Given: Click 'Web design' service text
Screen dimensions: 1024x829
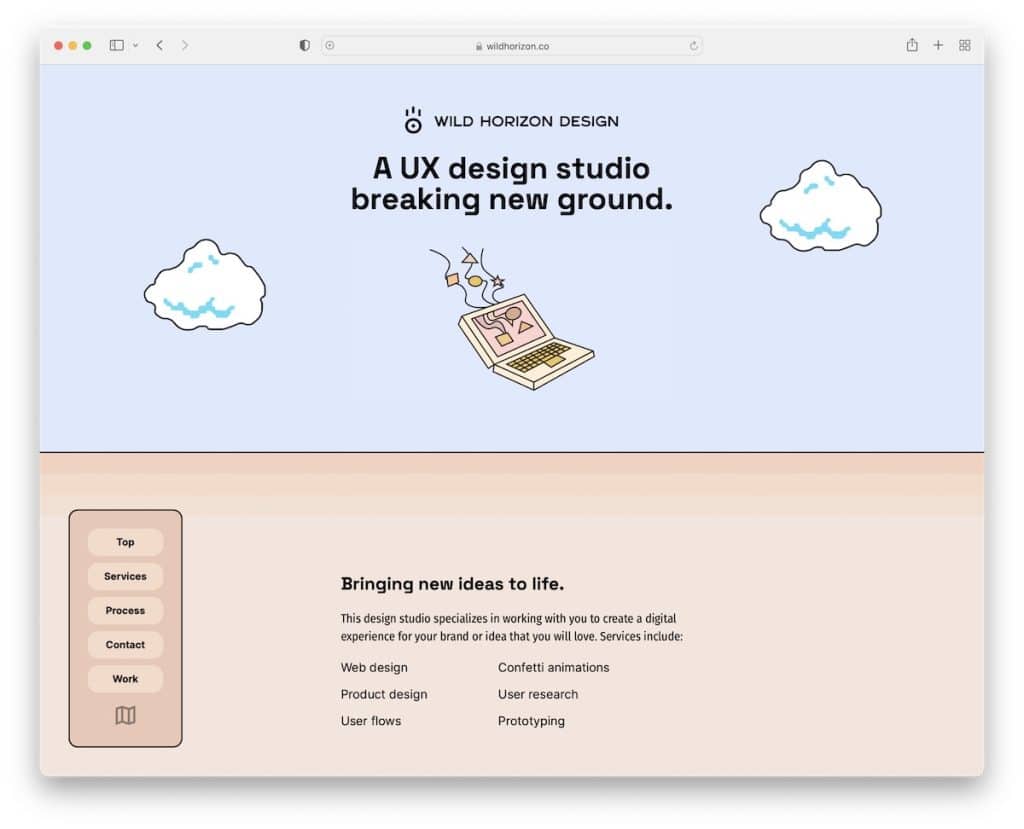Looking at the screenshot, I should pos(374,668).
